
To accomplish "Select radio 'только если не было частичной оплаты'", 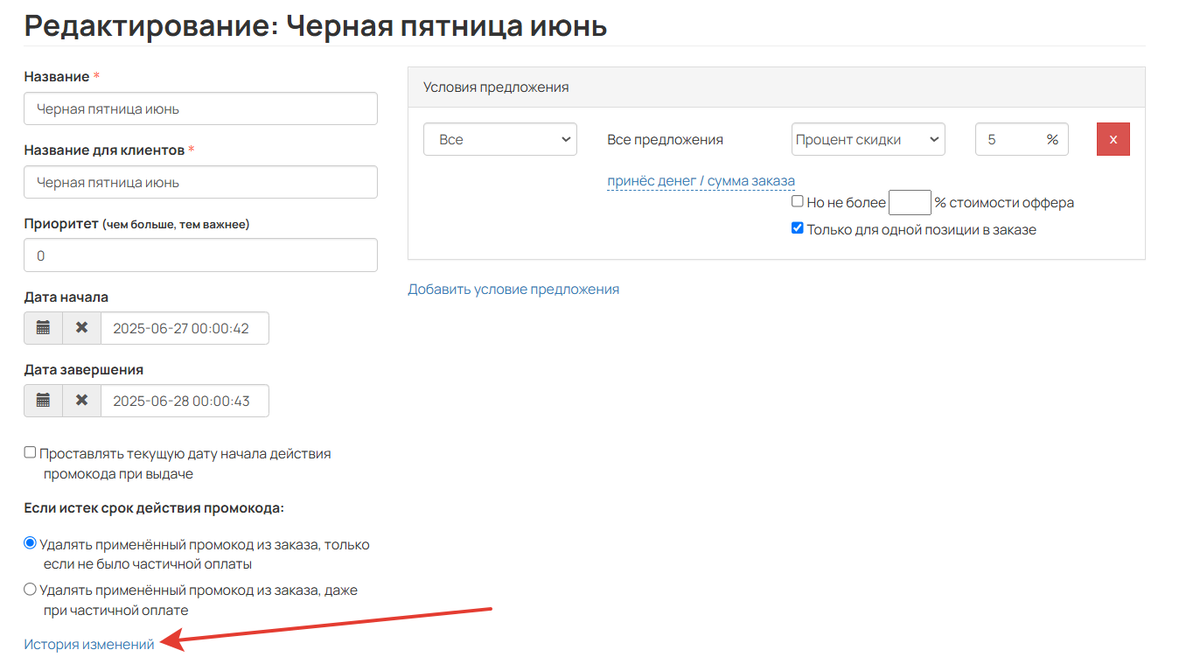I will [x=30, y=544].
